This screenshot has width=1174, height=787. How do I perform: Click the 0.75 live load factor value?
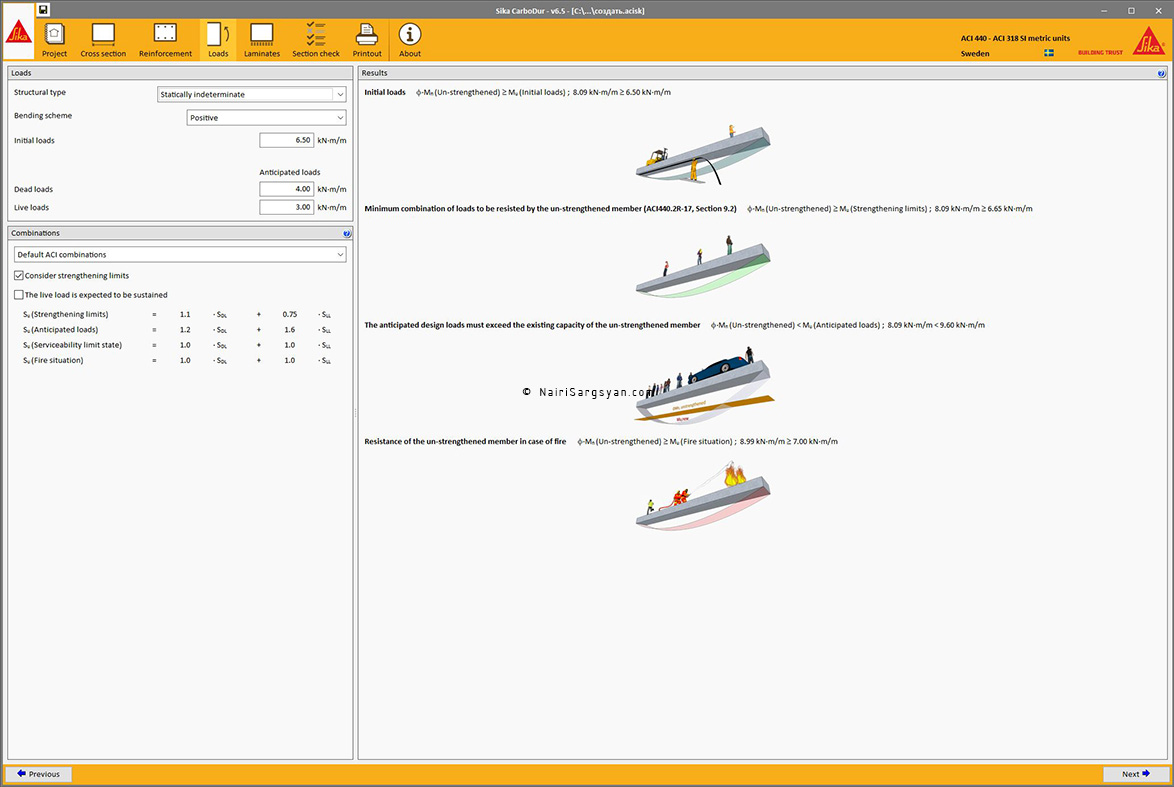pos(290,315)
